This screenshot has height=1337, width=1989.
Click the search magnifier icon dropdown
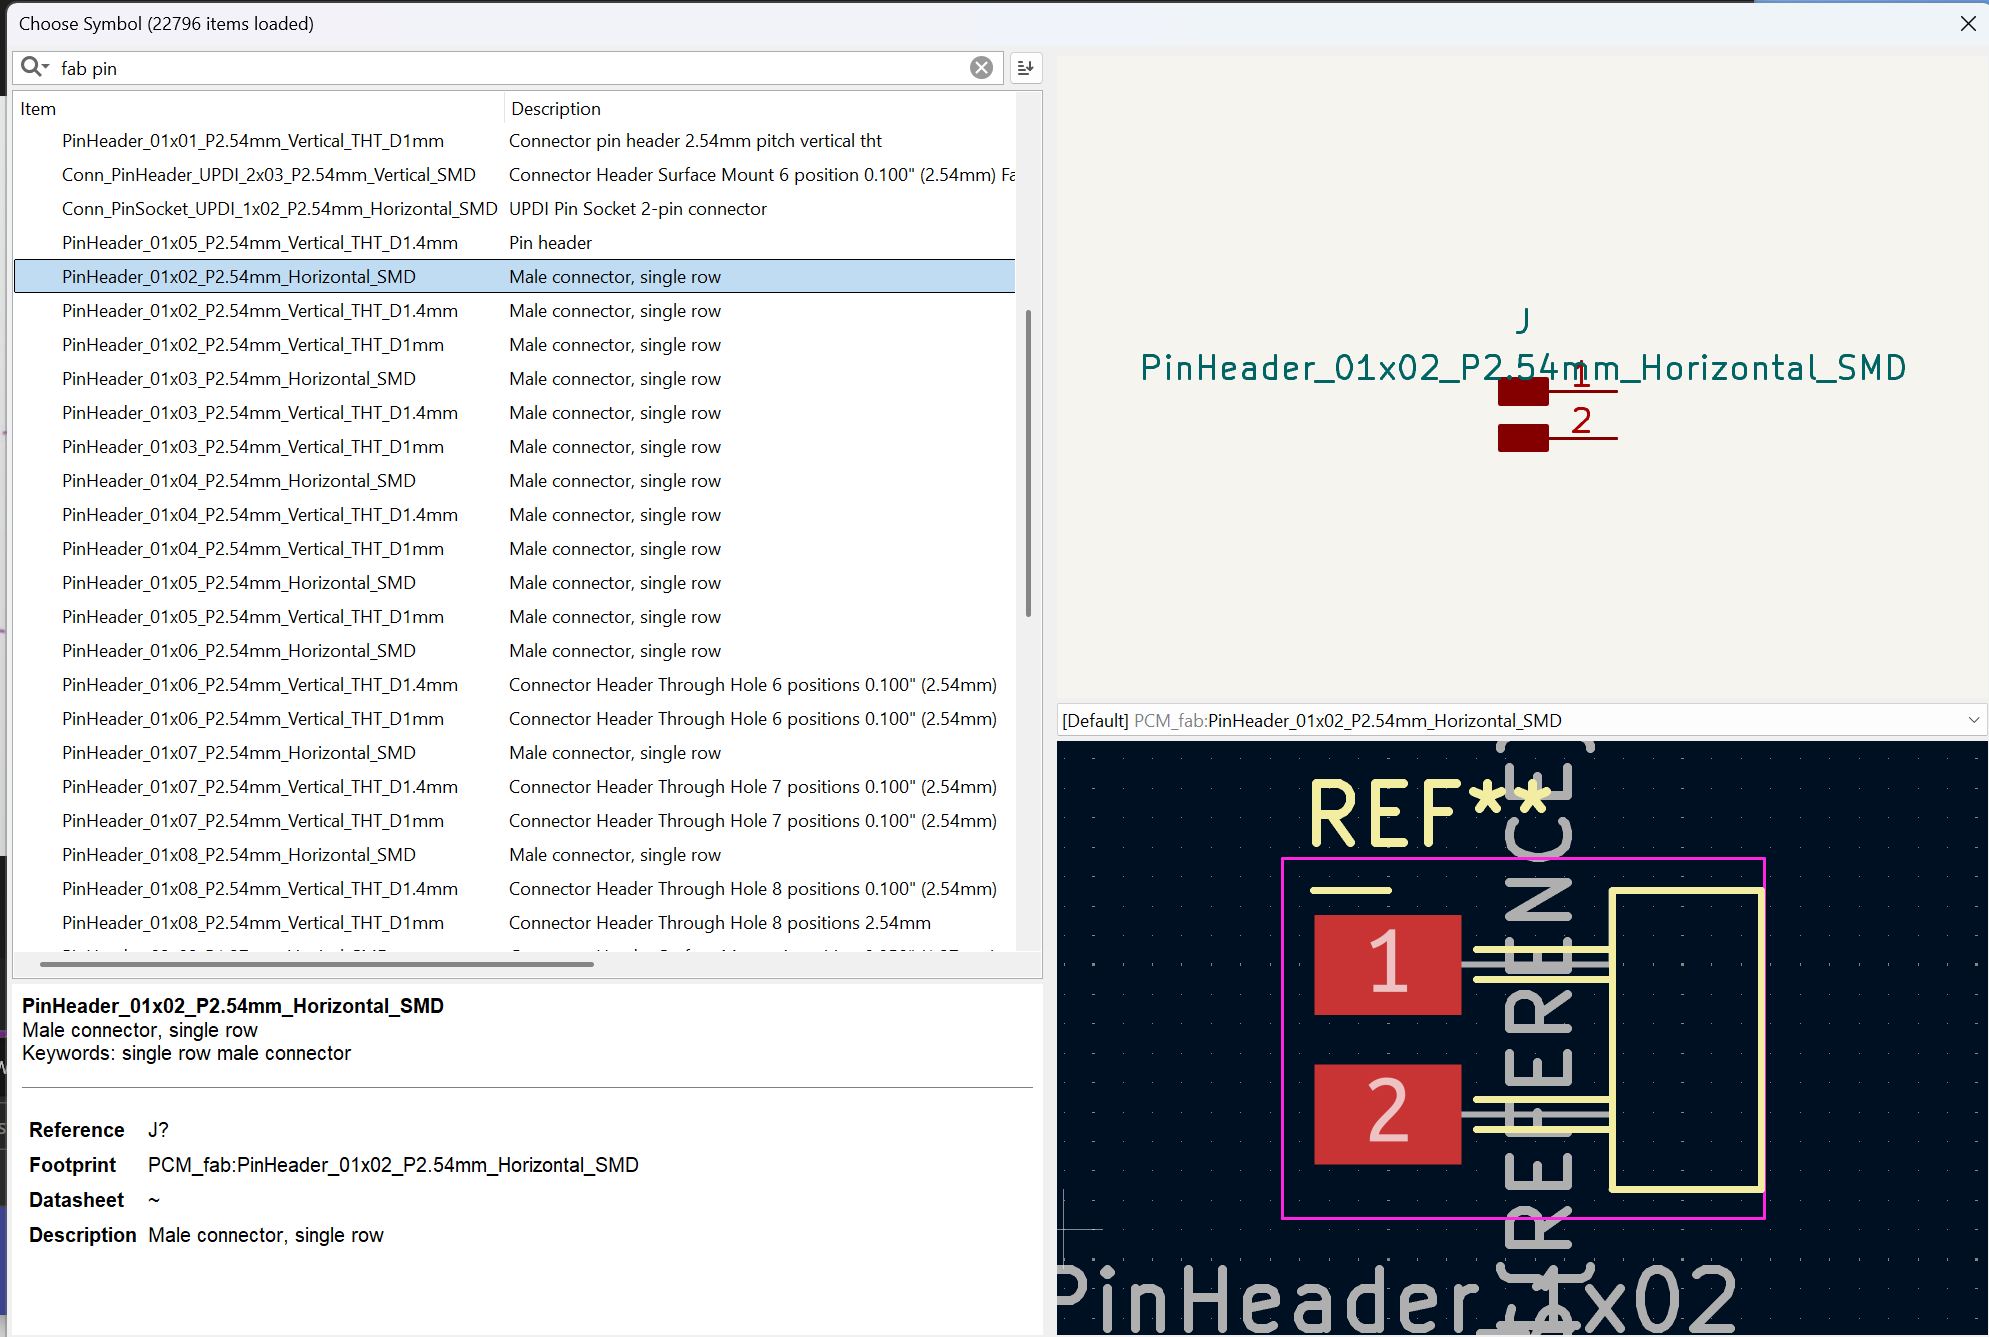pos(34,67)
